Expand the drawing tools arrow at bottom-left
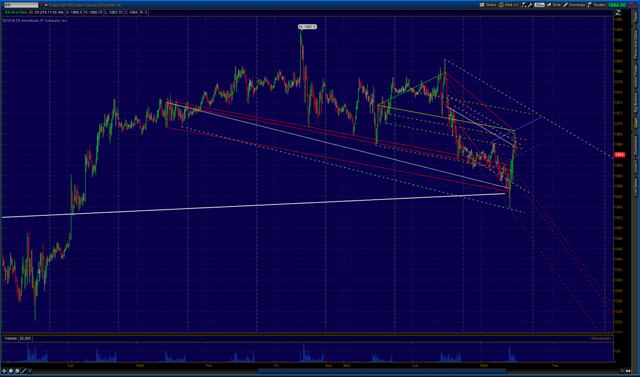 point(30,371)
